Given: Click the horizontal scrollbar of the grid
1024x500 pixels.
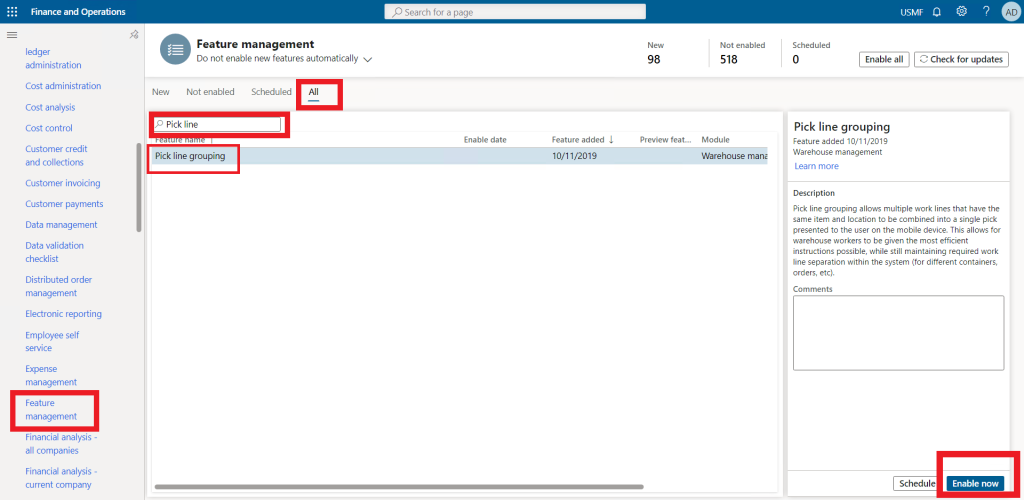Looking at the screenshot, I should coord(399,486).
